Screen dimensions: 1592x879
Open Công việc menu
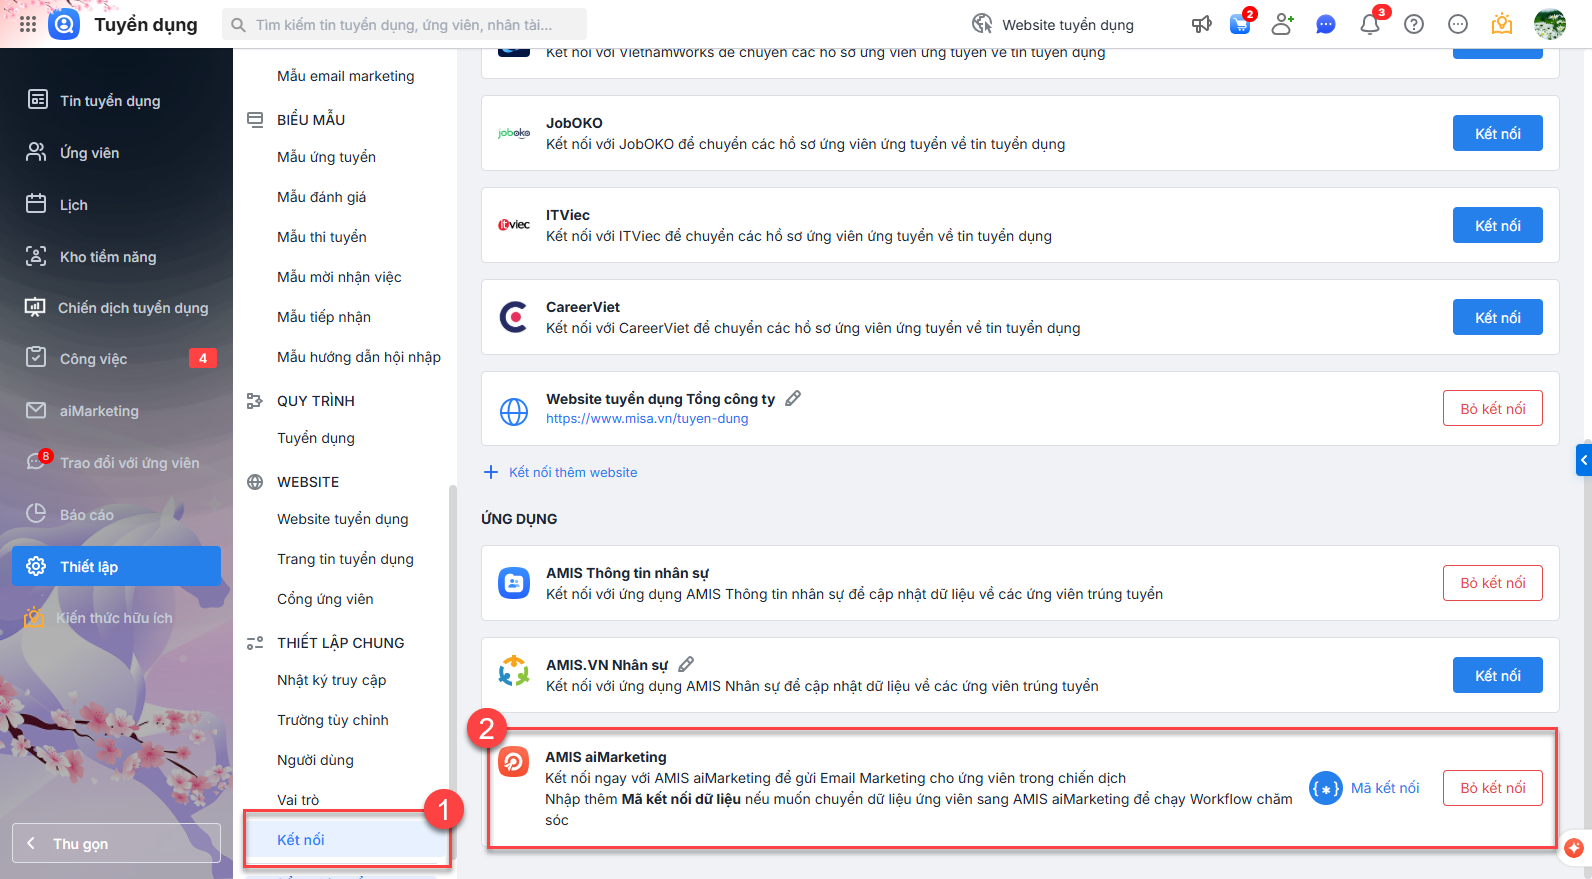click(116, 358)
